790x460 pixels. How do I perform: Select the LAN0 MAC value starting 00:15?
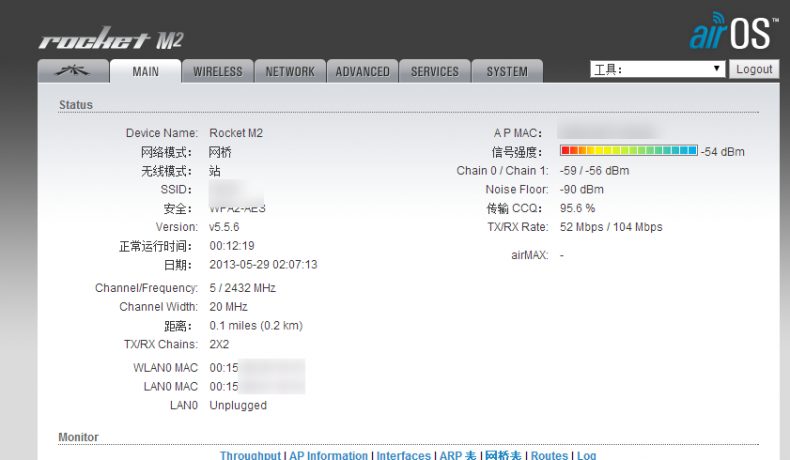coord(257,386)
